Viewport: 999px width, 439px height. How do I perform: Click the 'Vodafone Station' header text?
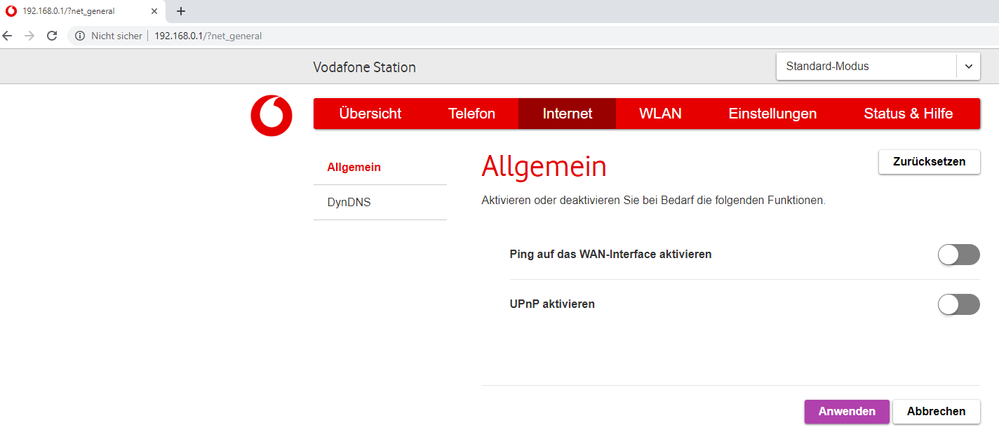click(364, 67)
